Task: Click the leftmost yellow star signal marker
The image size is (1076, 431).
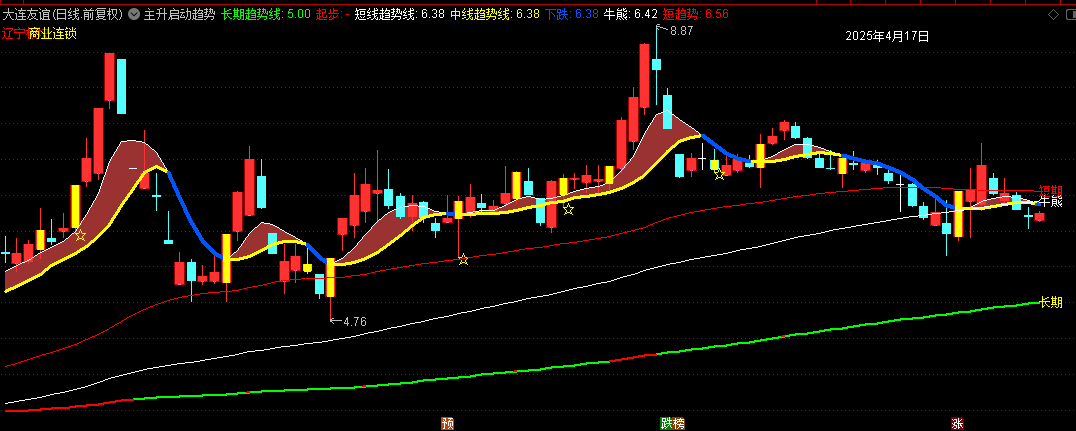Action: click(x=80, y=235)
